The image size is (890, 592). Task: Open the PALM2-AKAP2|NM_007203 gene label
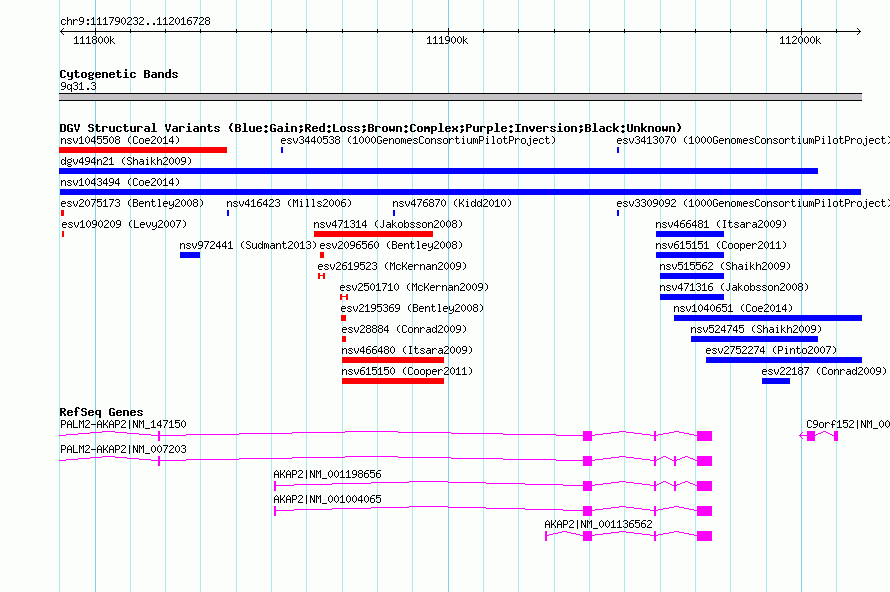pyautogui.click(x=123, y=449)
